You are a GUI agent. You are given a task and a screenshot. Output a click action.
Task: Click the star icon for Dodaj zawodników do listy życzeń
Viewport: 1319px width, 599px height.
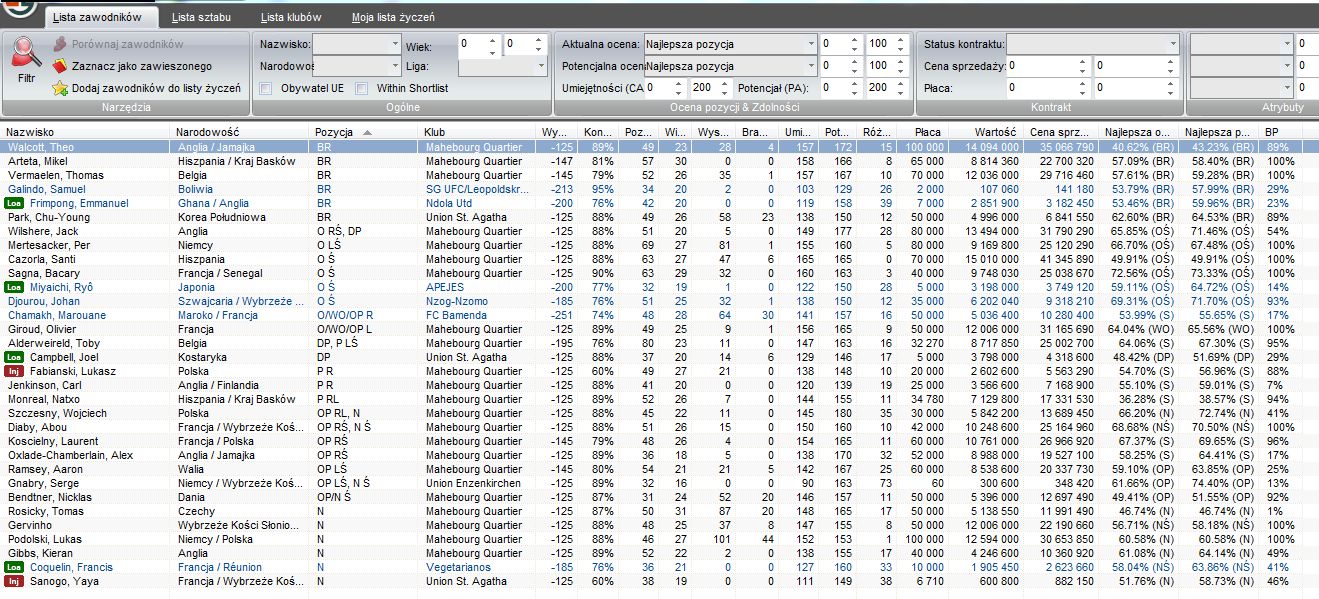point(60,88)
